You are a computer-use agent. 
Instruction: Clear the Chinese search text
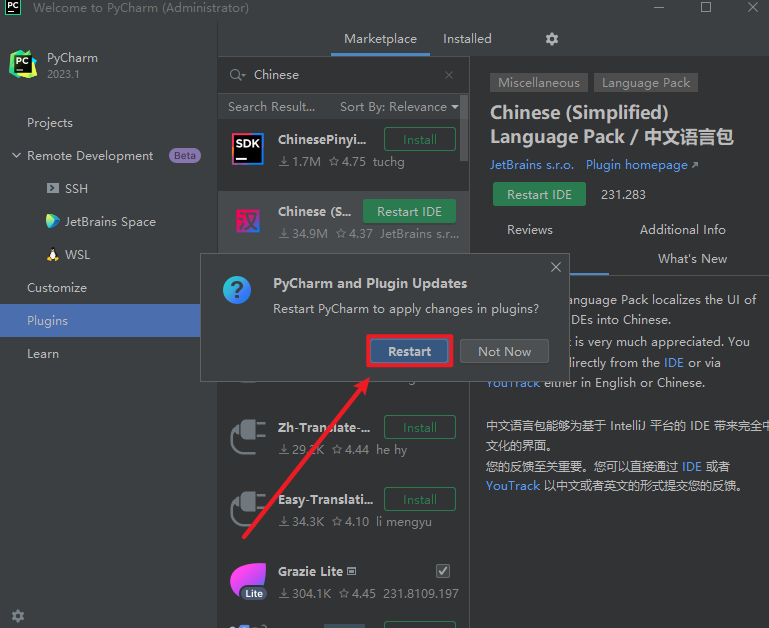(449, 75)
